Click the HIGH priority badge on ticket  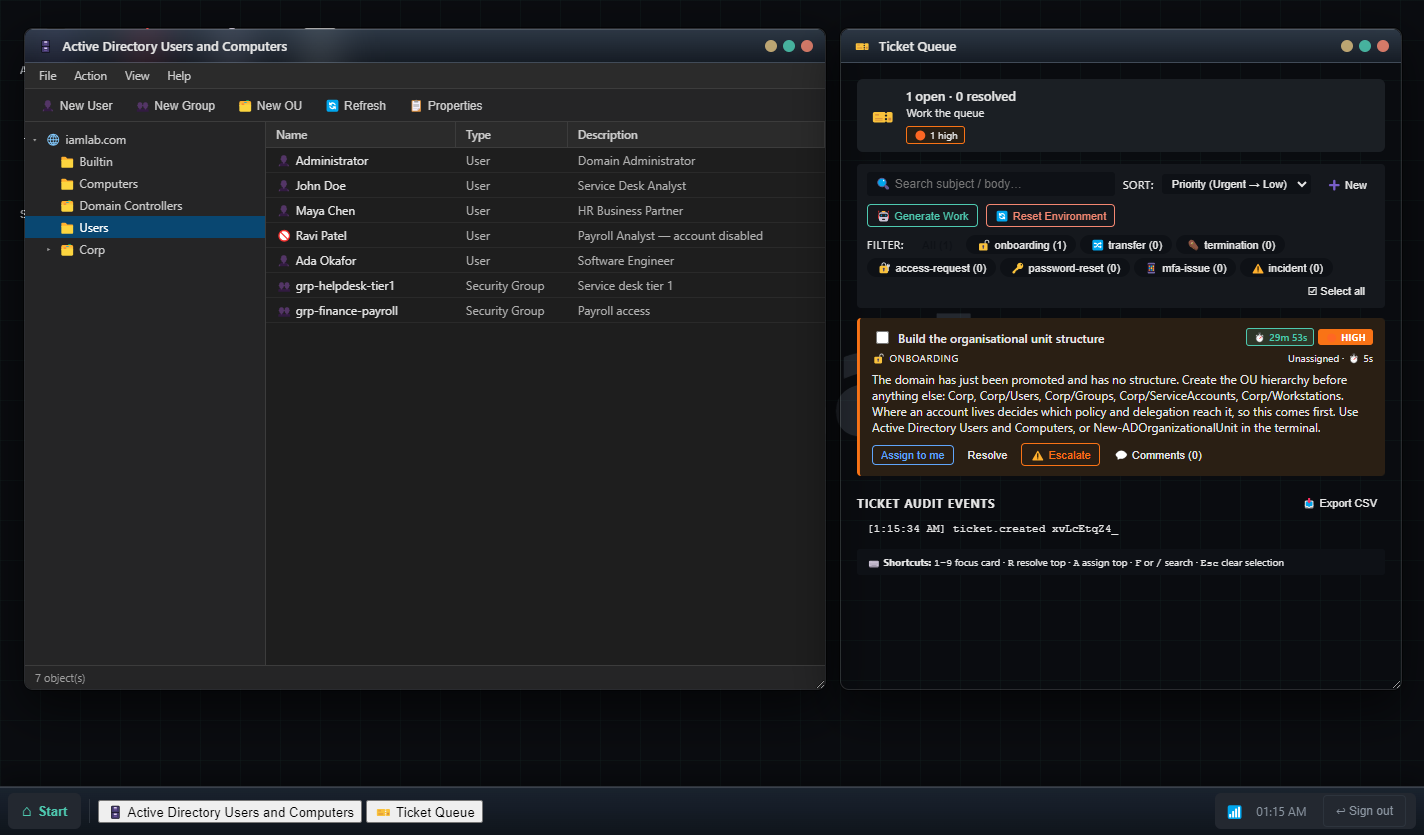(1345, 338)
